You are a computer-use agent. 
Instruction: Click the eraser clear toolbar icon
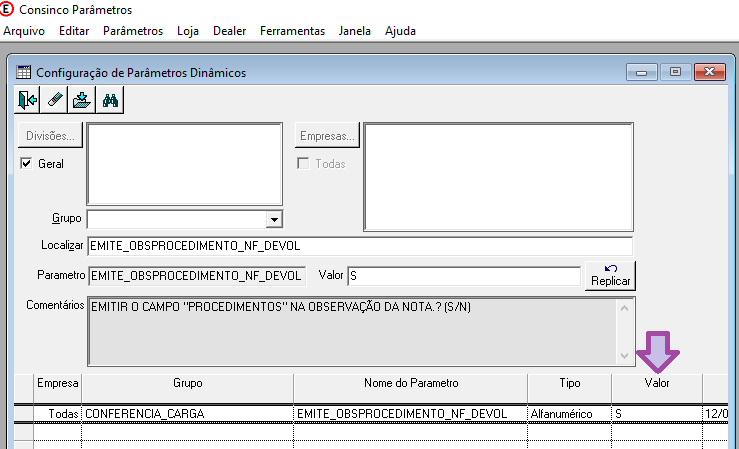pyautogui.click(x=54, y=100)
